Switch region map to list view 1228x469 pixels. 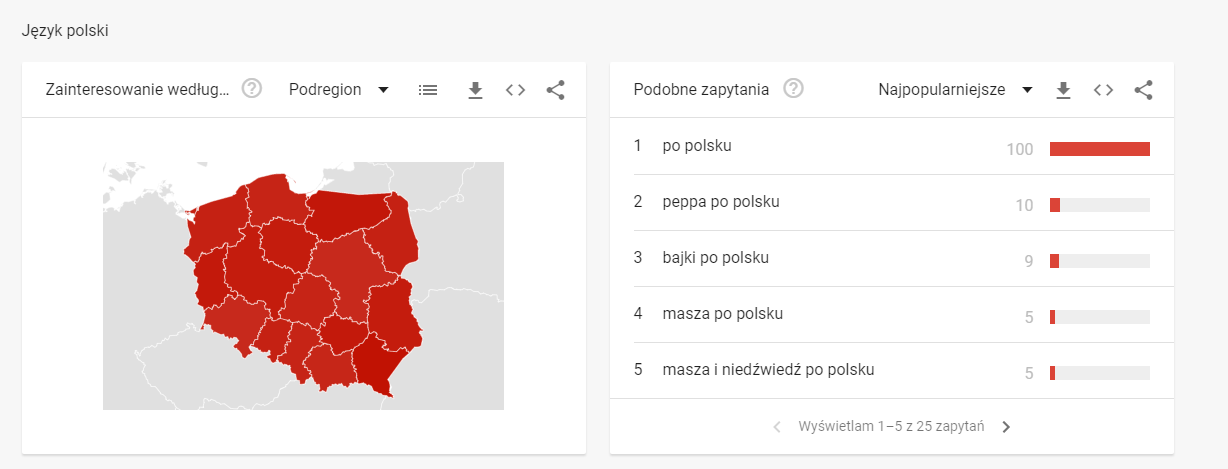428,90
